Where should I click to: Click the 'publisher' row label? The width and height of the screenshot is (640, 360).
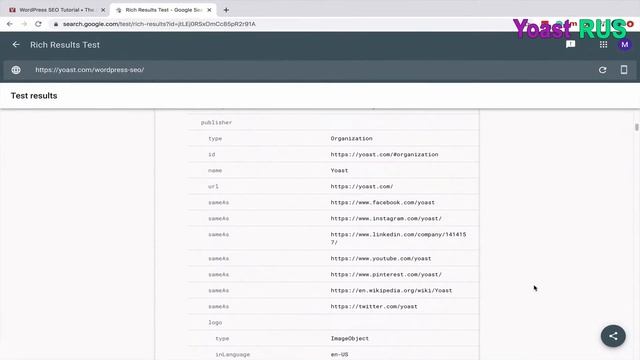pos(216,122)
